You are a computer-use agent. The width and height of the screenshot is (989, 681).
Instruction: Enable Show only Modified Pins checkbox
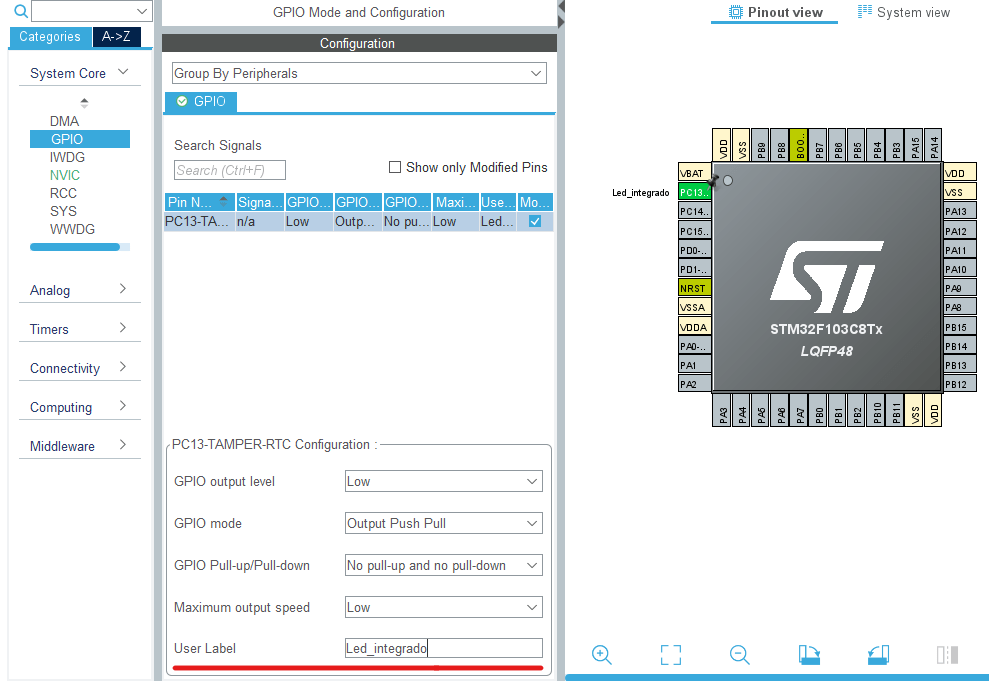pos(395,167)
